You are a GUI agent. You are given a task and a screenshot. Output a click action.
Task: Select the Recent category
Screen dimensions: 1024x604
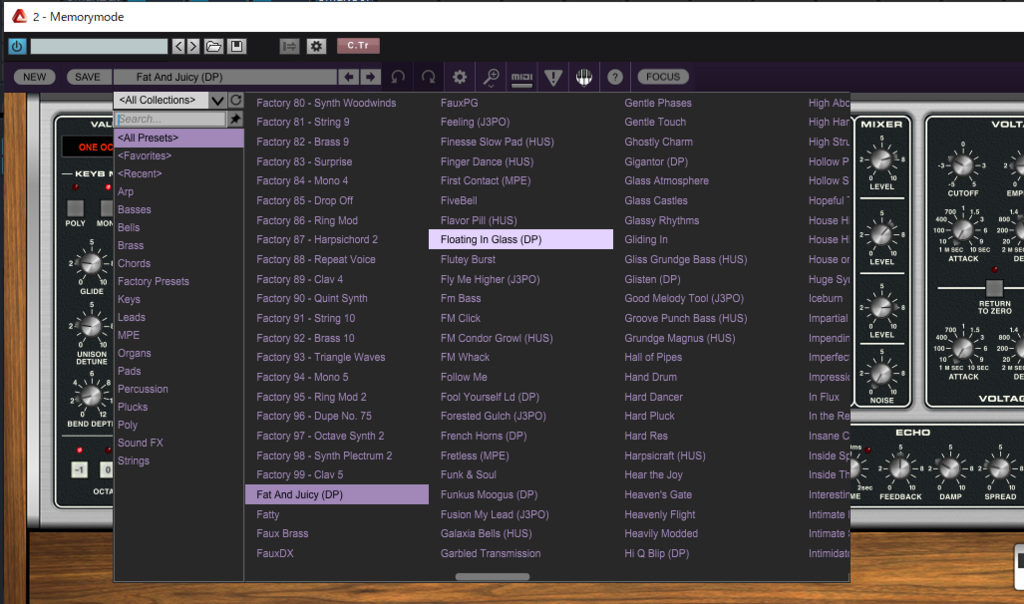click(139, 174)
